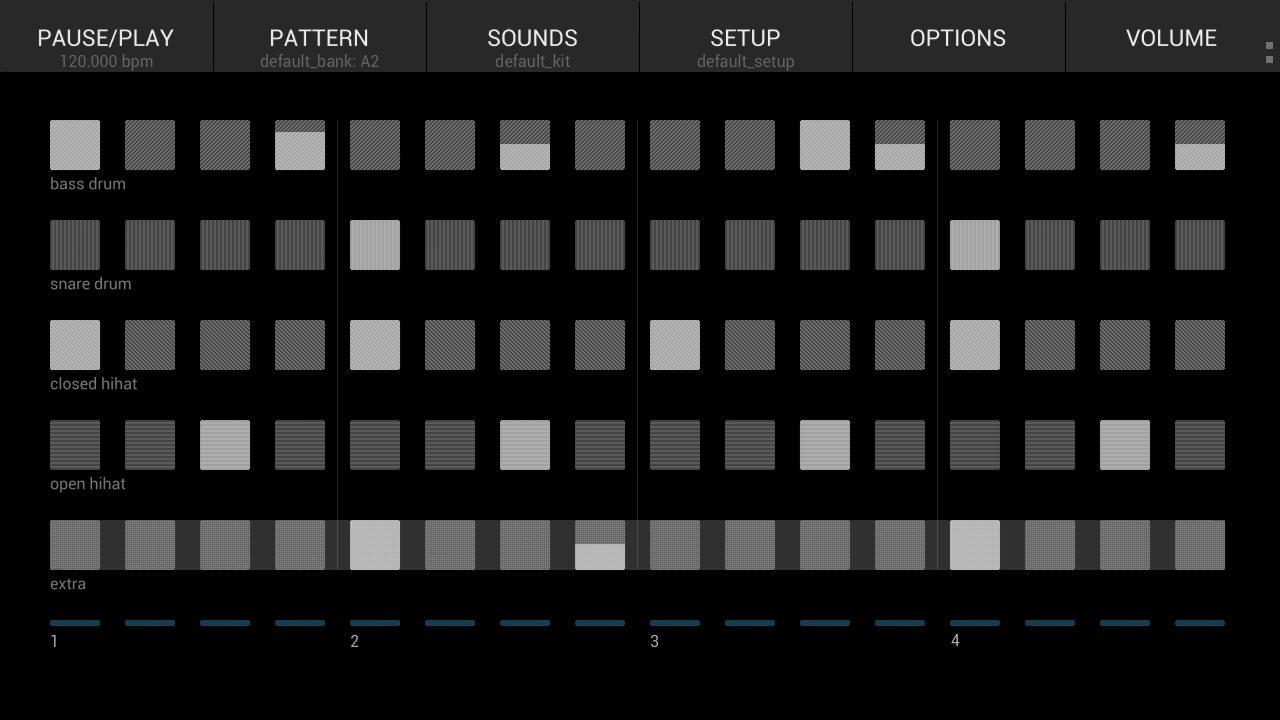Click the default_setup label
The height and width of the screenshot is (720, 1280).
745,61
